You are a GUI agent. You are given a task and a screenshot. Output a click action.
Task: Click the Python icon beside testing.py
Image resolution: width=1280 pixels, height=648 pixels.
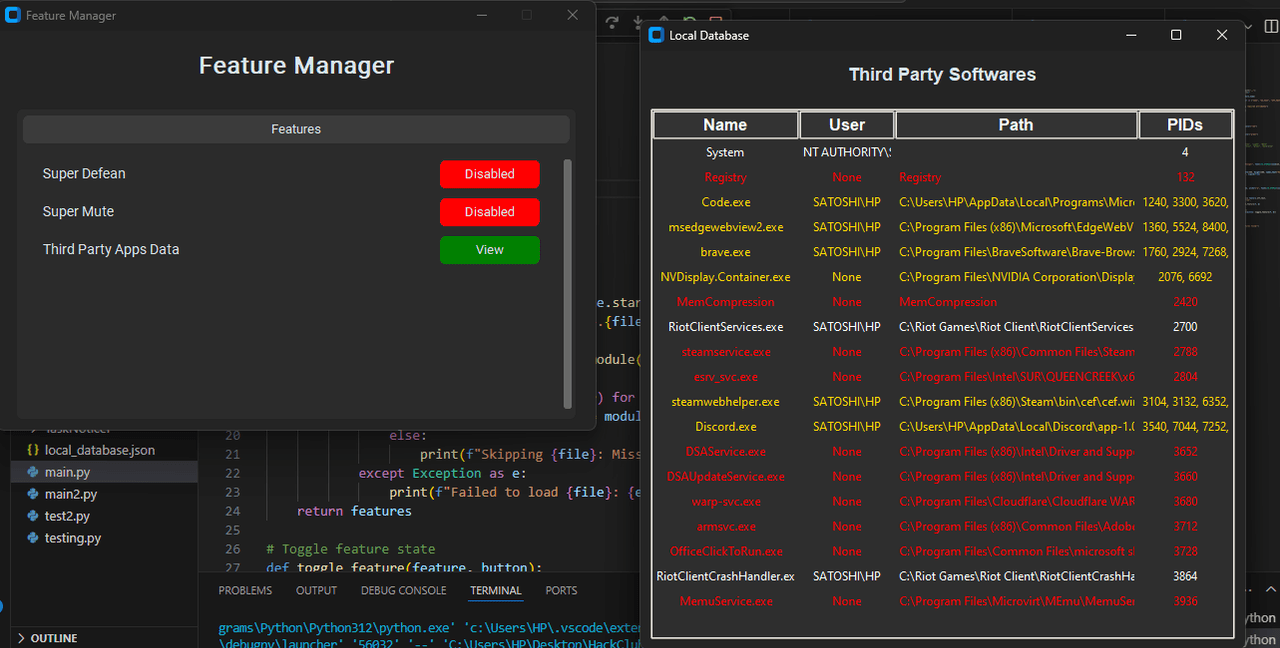pos(33,538)
